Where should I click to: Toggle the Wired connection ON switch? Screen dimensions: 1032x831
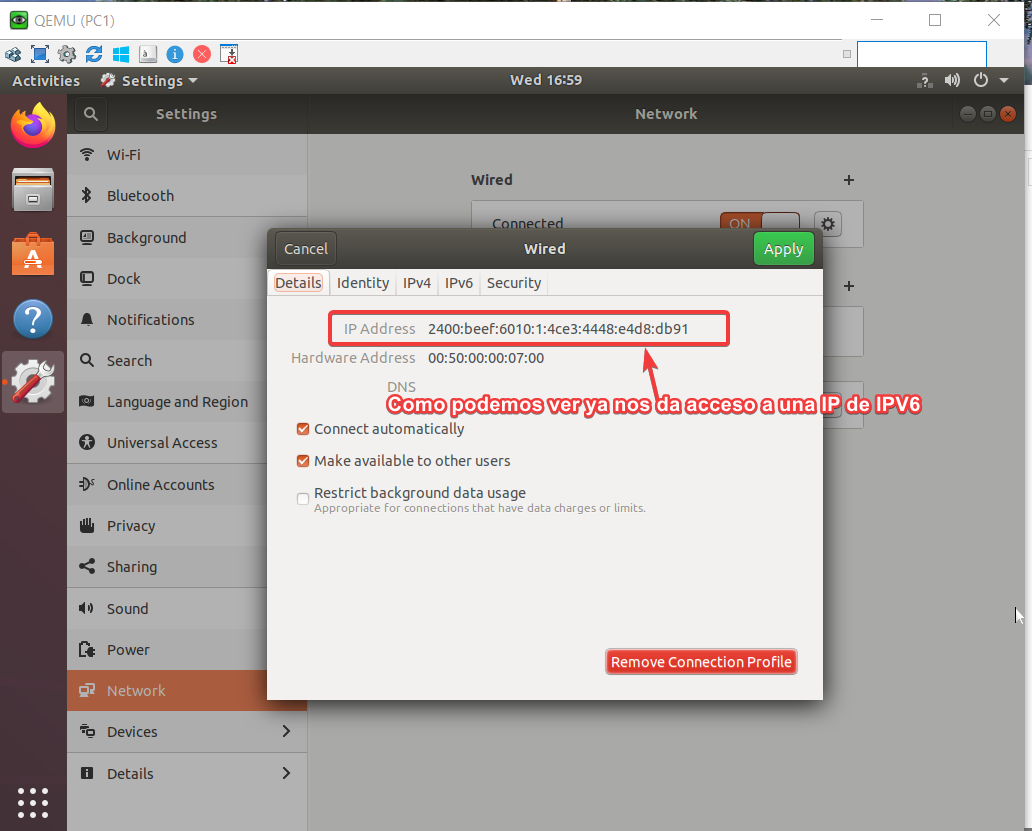(x=760, y=223)
